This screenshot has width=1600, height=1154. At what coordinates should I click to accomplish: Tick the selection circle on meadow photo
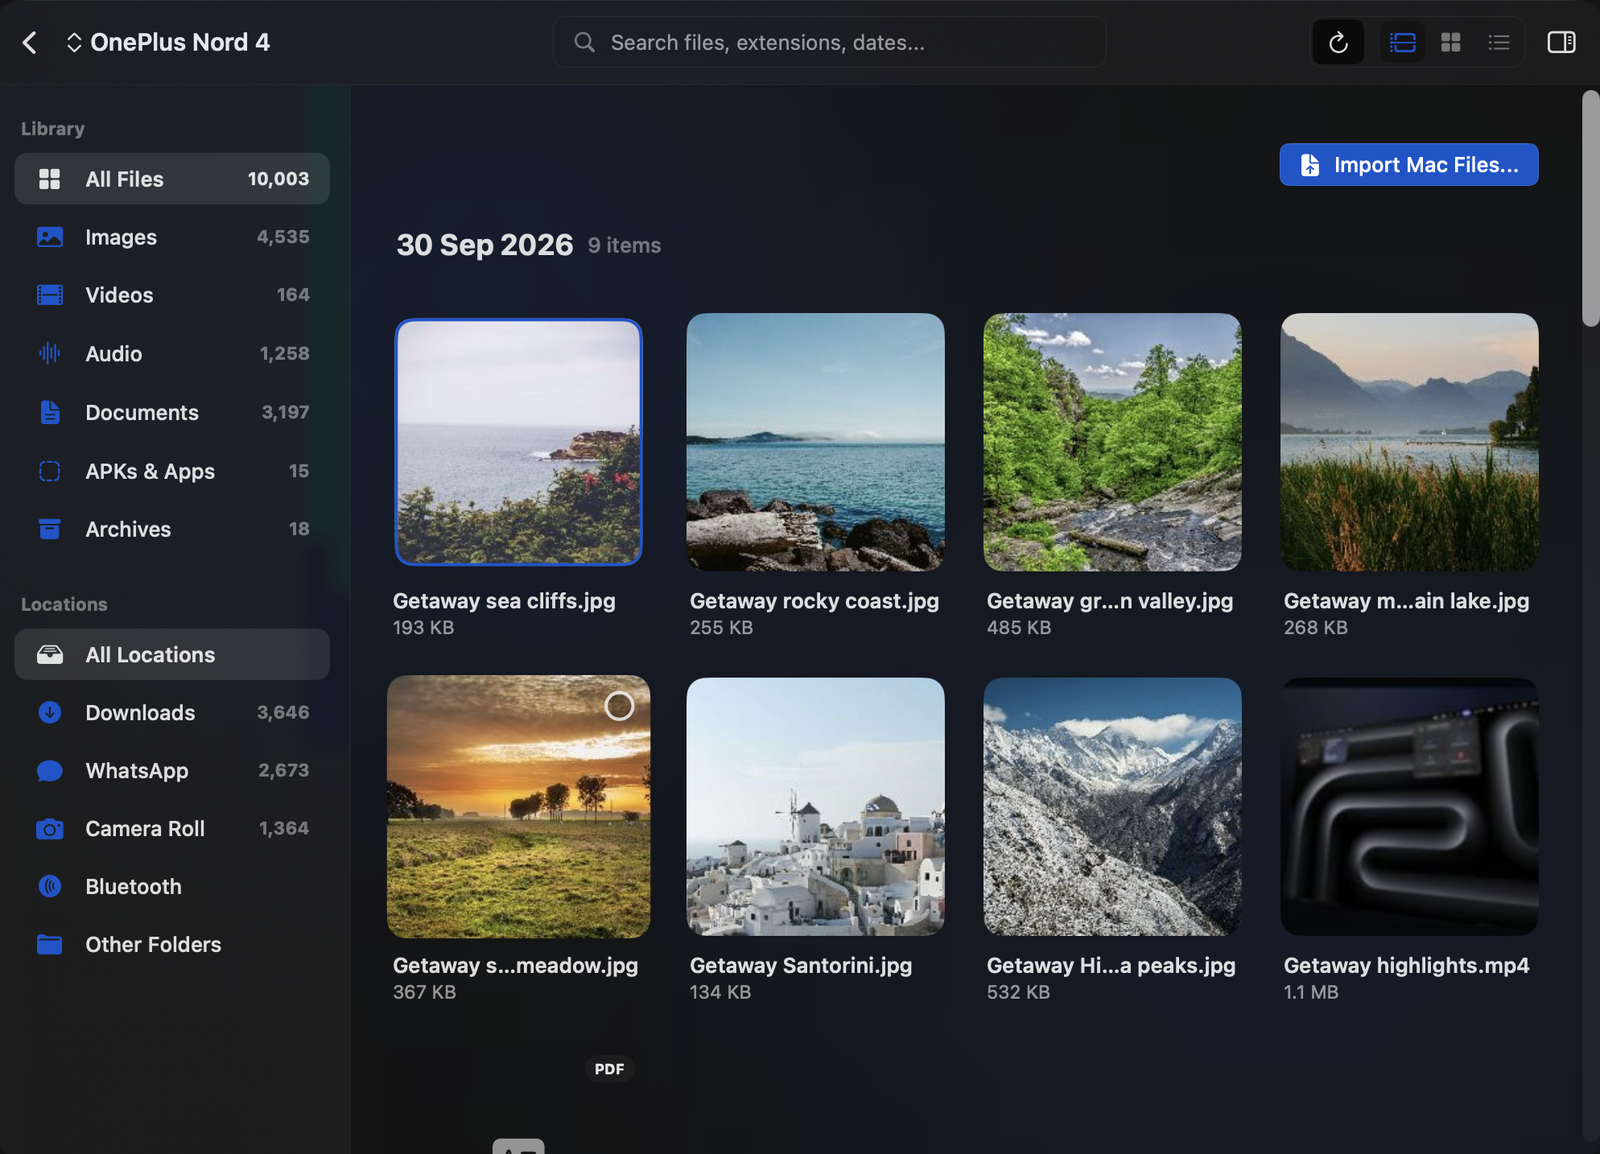[x=619, y=706]
